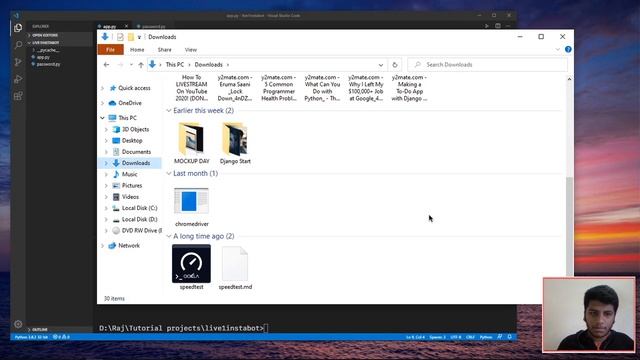Click Python version in VS Code status bar
This screenshot has width=640, height=360.
pos(31,337)
